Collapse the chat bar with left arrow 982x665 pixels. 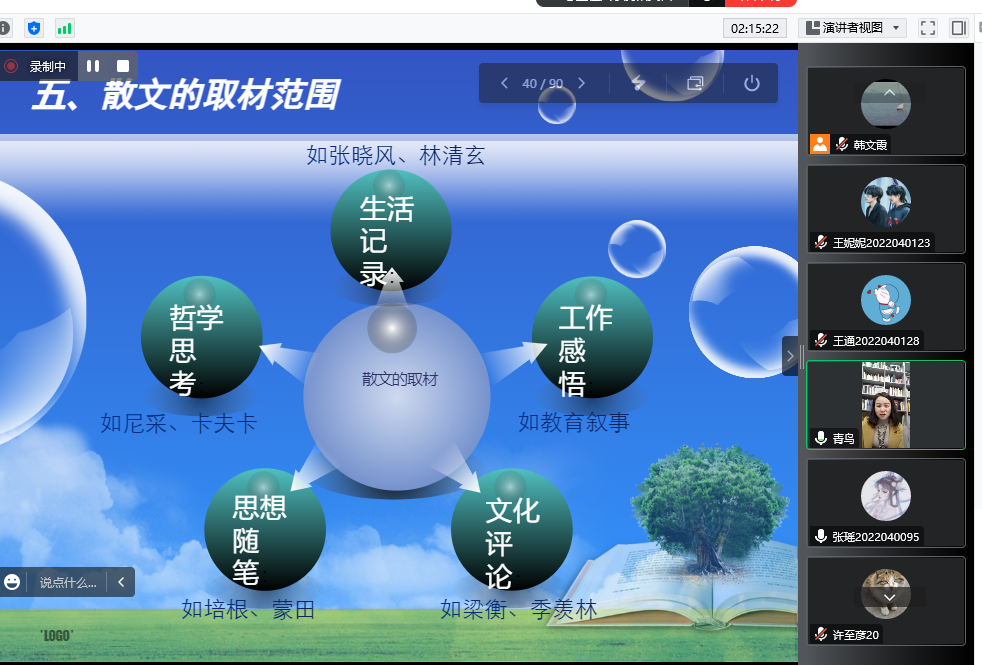pyautogui.click(x=121, y=582)
